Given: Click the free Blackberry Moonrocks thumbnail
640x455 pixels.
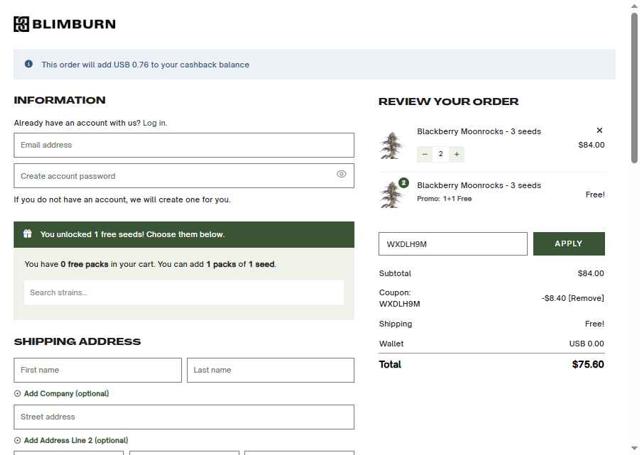Looking at the screenshot, I should [x=391, y=195].
